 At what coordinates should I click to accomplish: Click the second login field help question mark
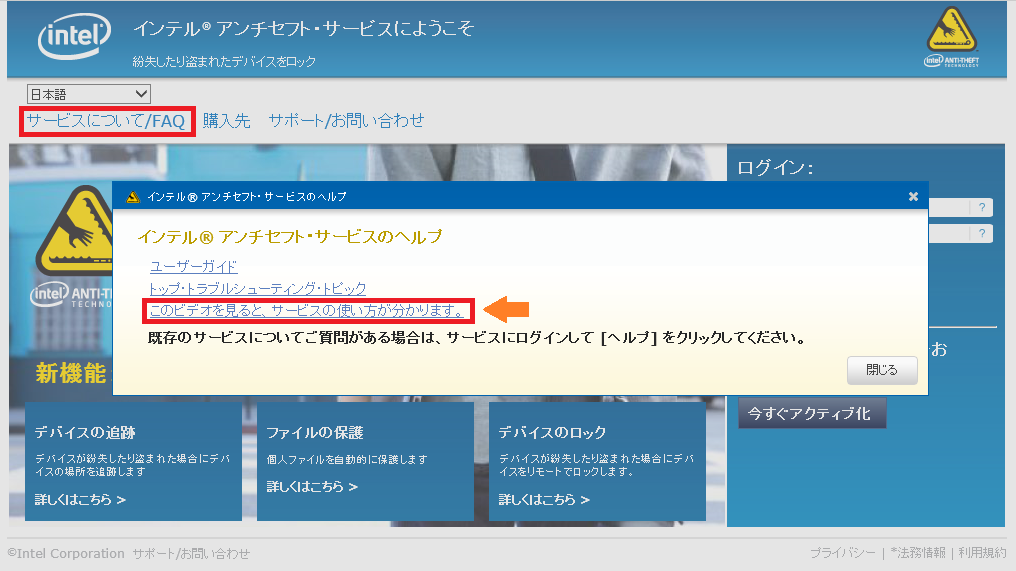click(982, 233)
